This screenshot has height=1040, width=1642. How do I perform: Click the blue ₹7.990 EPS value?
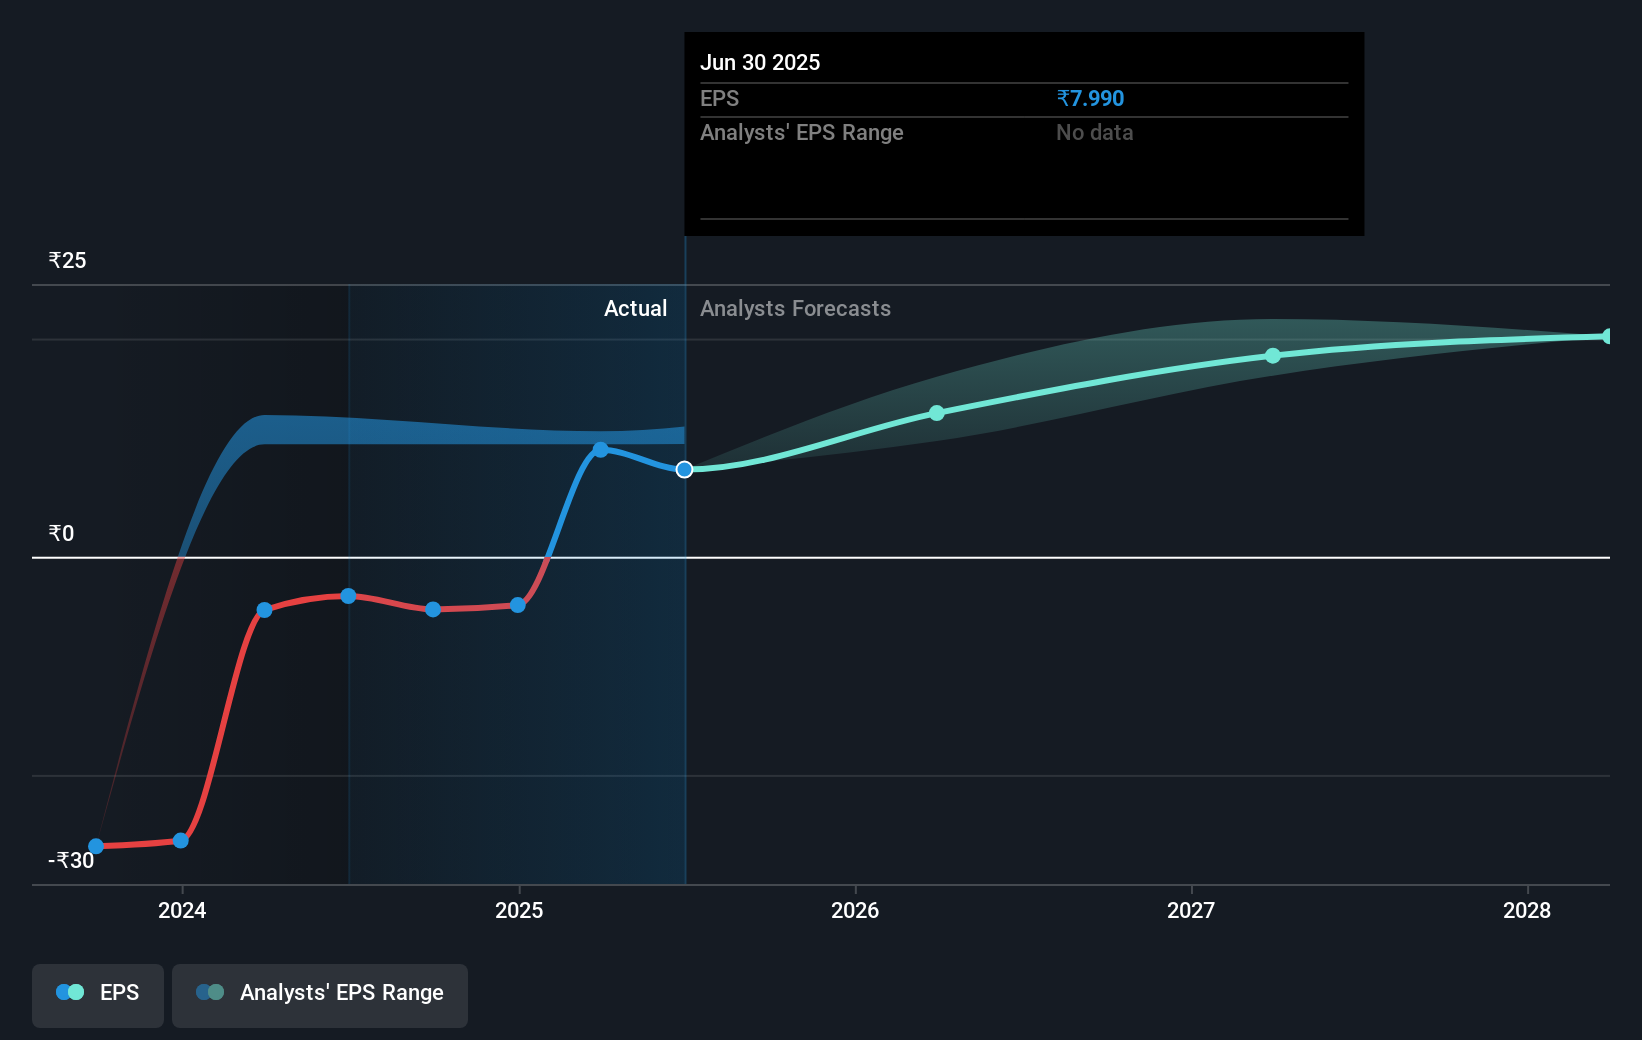pyautogui.click(x=1089, y=98)
